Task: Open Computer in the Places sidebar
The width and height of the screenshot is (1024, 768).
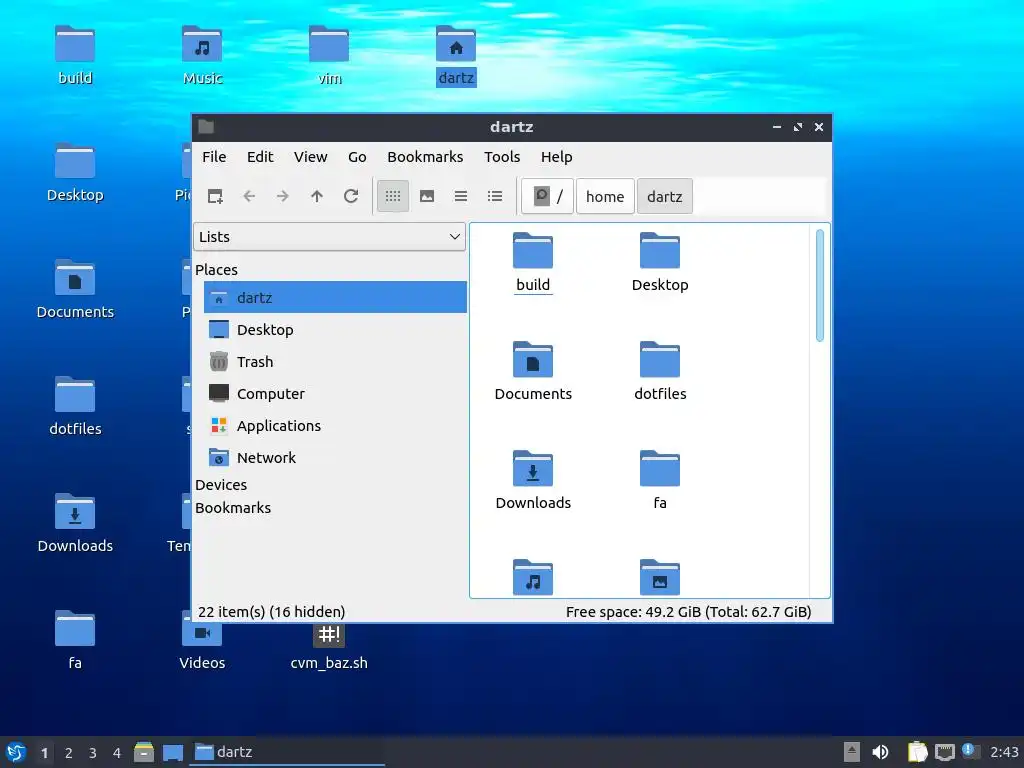Action: [x=335, y=393]
